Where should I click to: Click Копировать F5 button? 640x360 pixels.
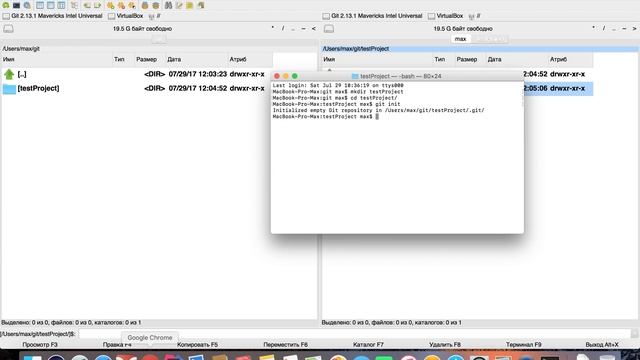pos(198,344)
